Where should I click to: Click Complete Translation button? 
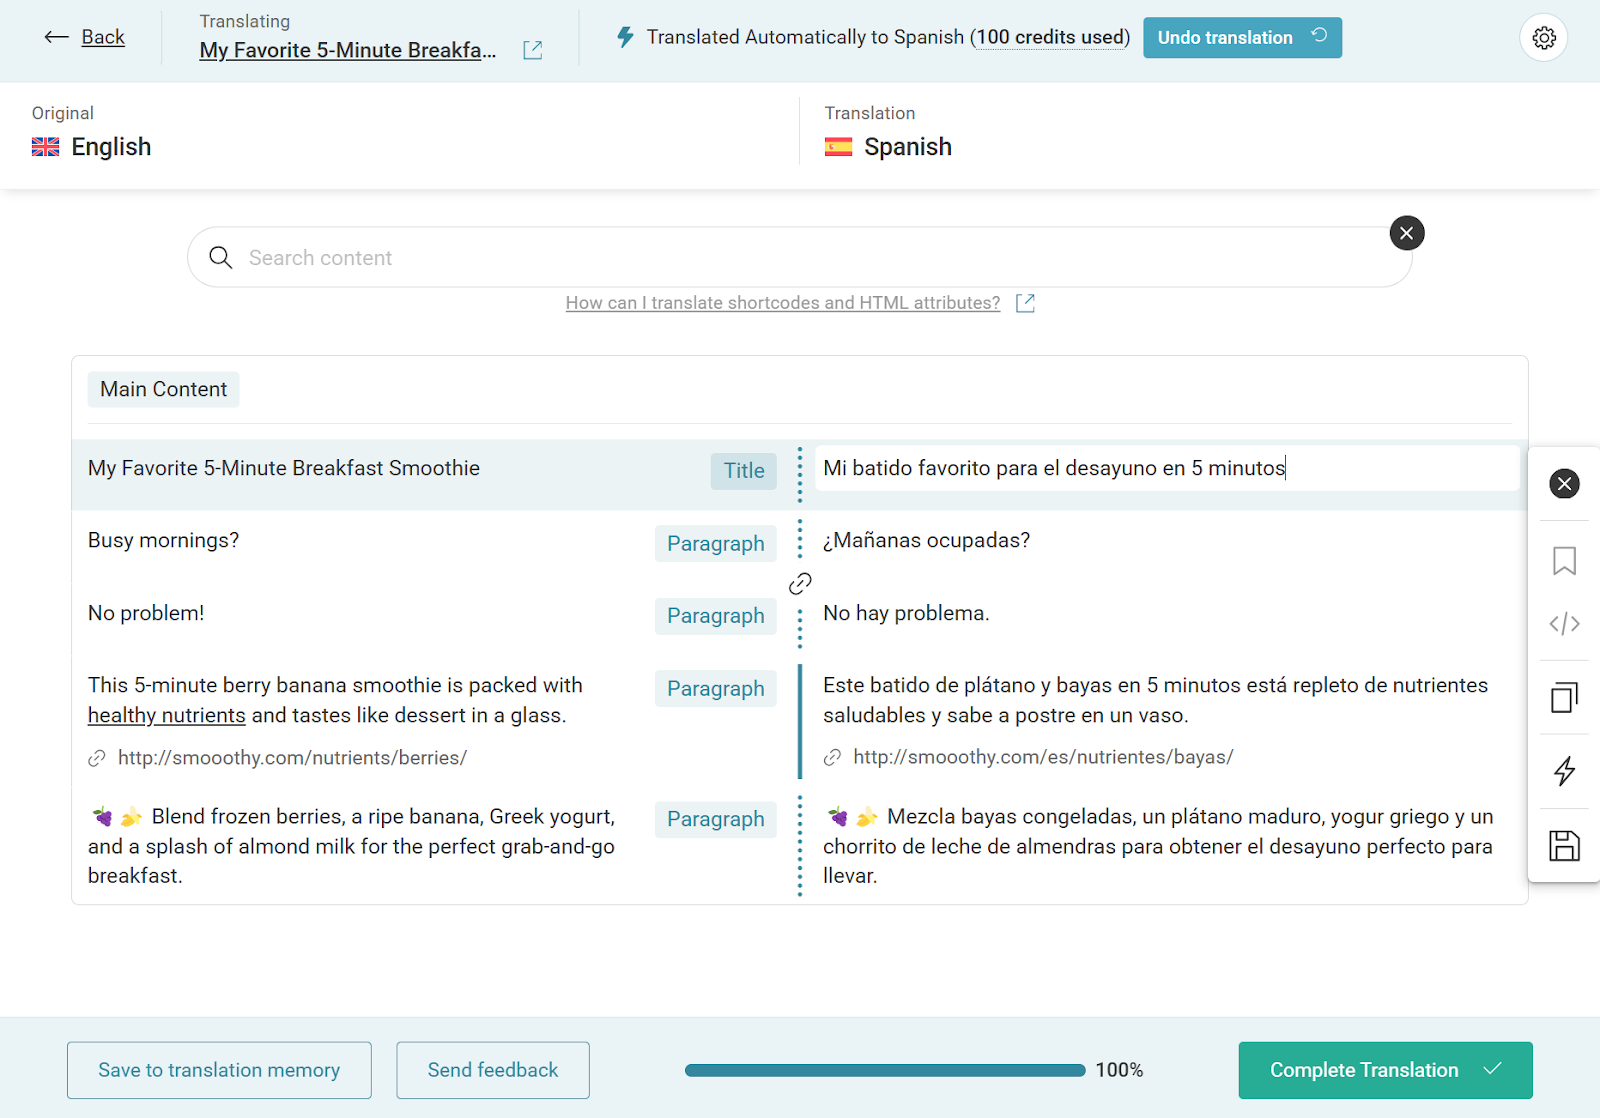pos(1384,1070)
